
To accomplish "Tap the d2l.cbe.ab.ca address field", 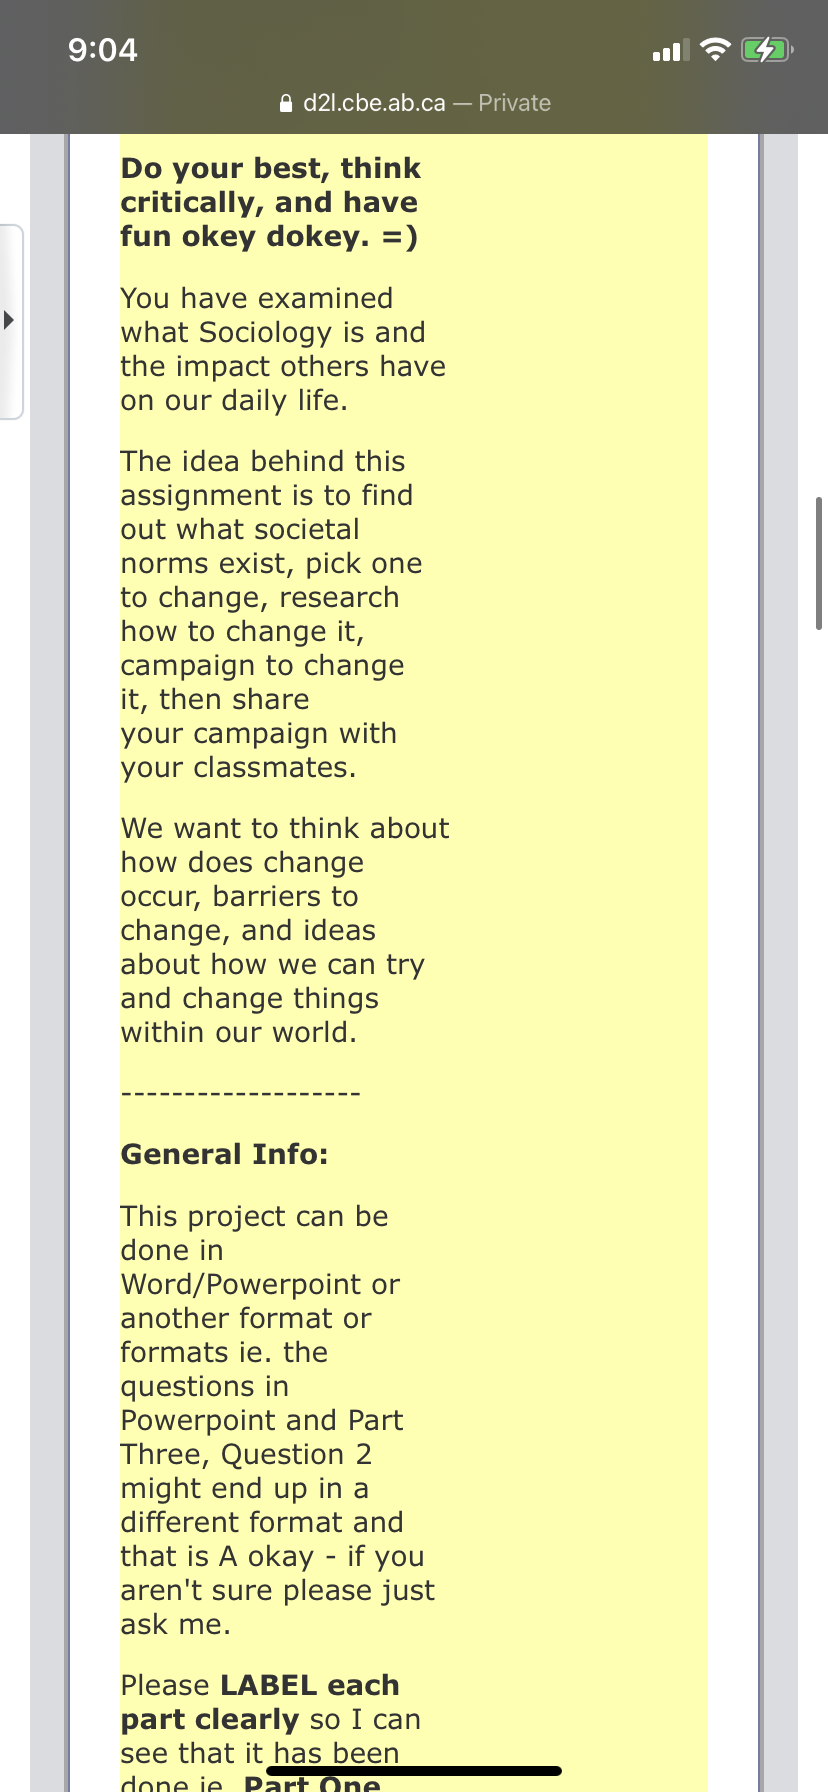I will (374, 103).
